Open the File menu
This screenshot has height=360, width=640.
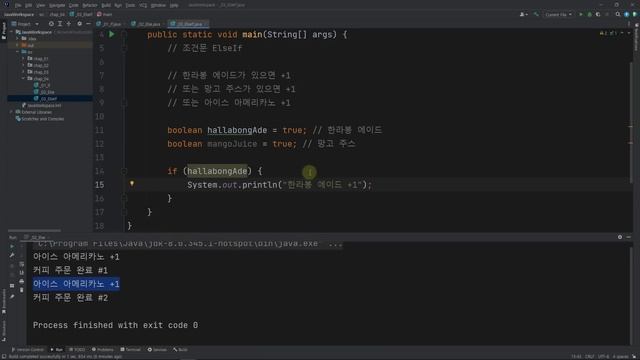(x=18, y=5)
